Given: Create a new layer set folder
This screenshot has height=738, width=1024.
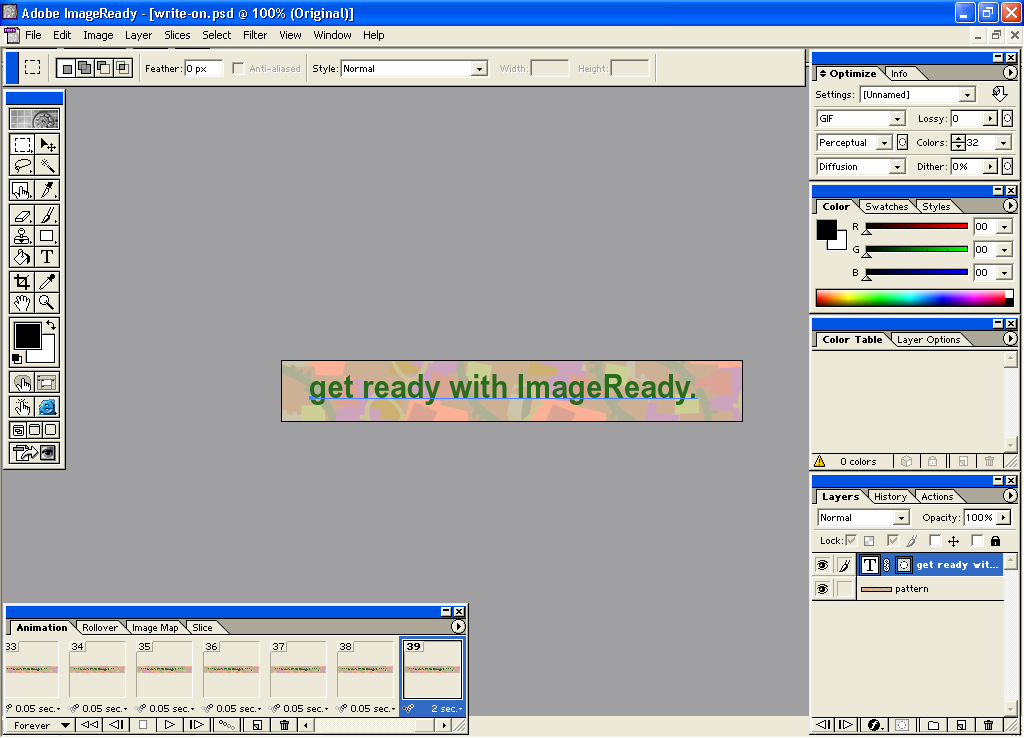Looking at the screenshot, I should pos(934,724).
